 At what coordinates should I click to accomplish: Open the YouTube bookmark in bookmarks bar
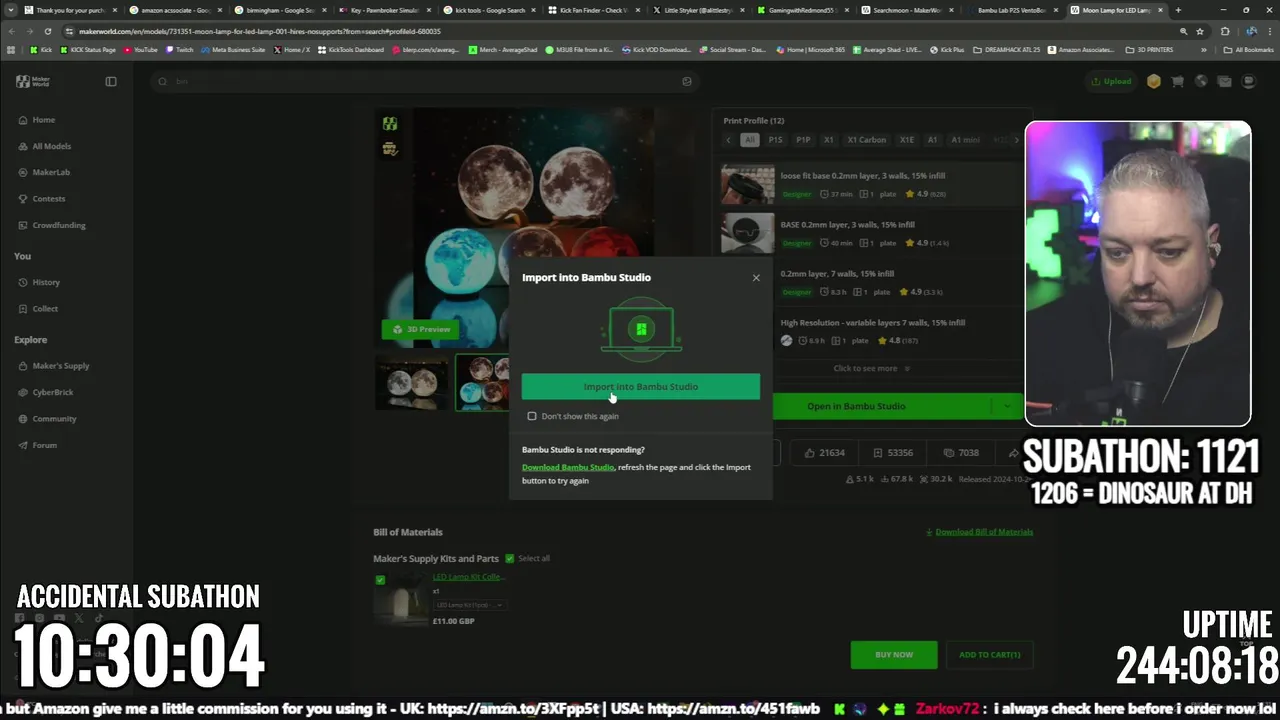[140, 49]
